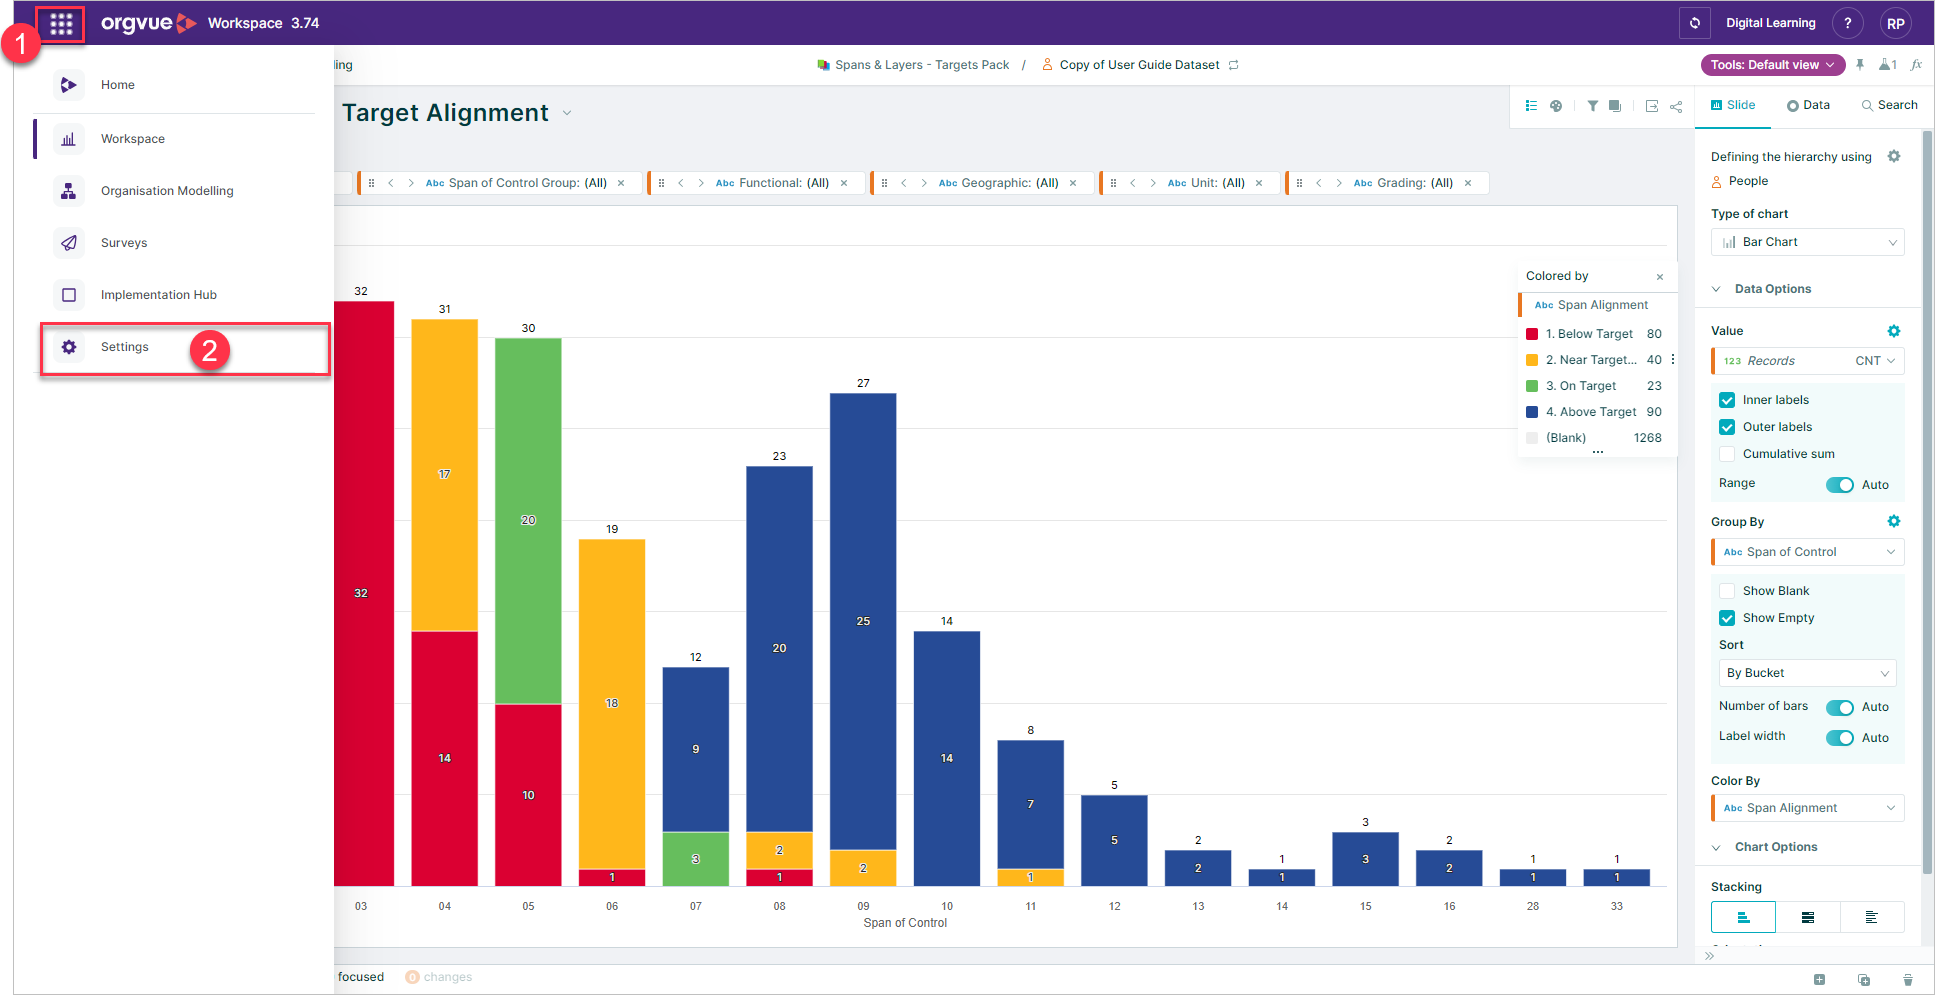This screenshot has width=1935, height=995.
Task: Click the delete trash icon at bottom
Action: tap(1908, 980)
